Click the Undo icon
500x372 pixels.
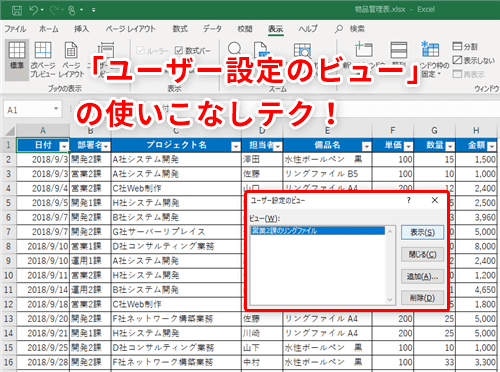pyautogui.click(x=34, y=10)
